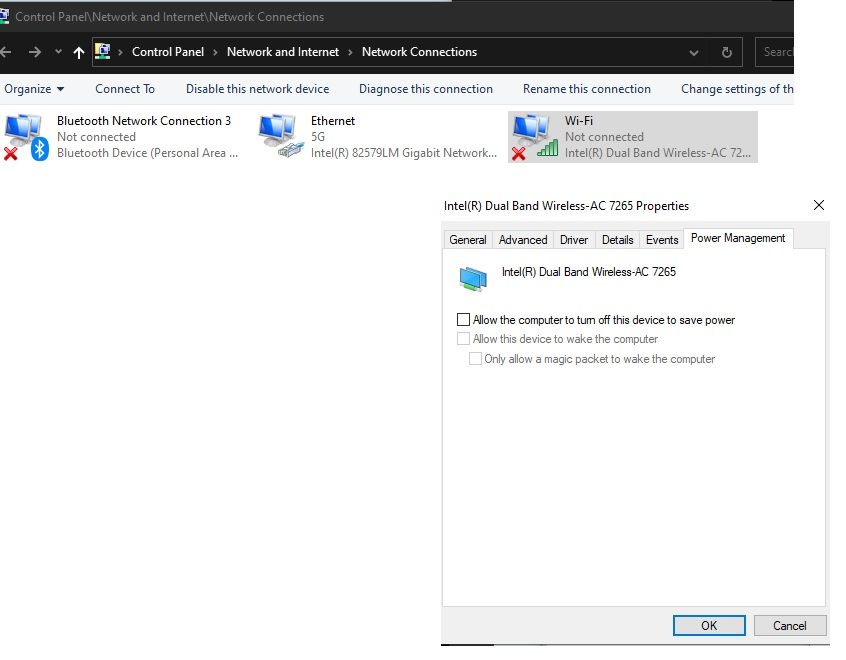Click Diagnose this connection
This screenshot has height=660, width=846.
click(x=426, y=89)
